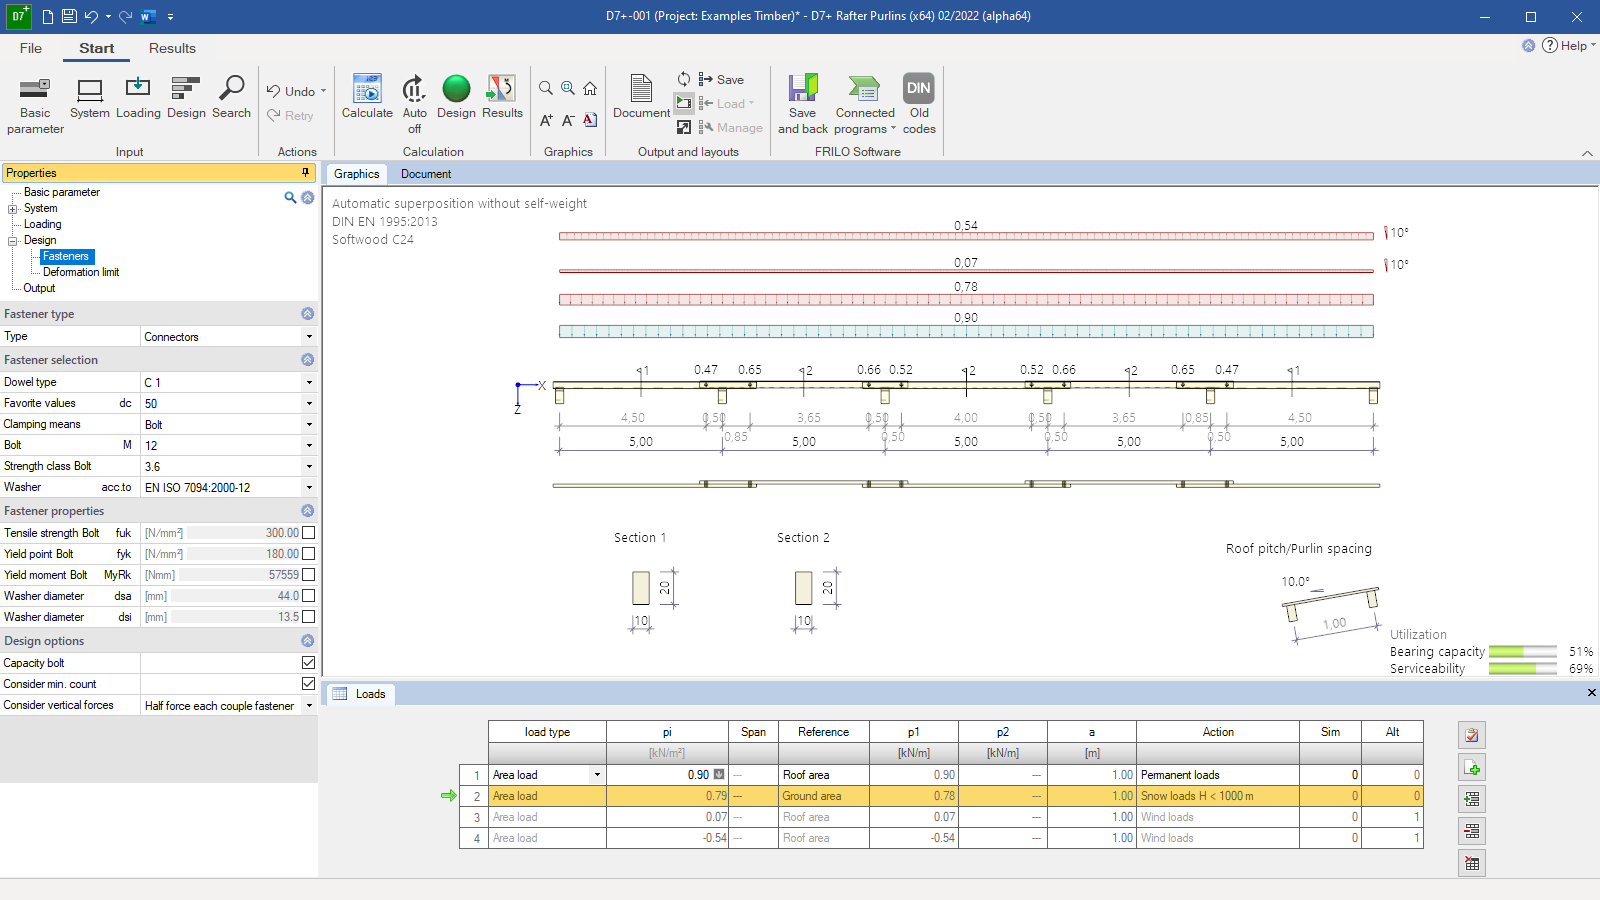Run the Calculate command
The width and height of the screenshot is (1600, 900).
click(x=367, y=97)
